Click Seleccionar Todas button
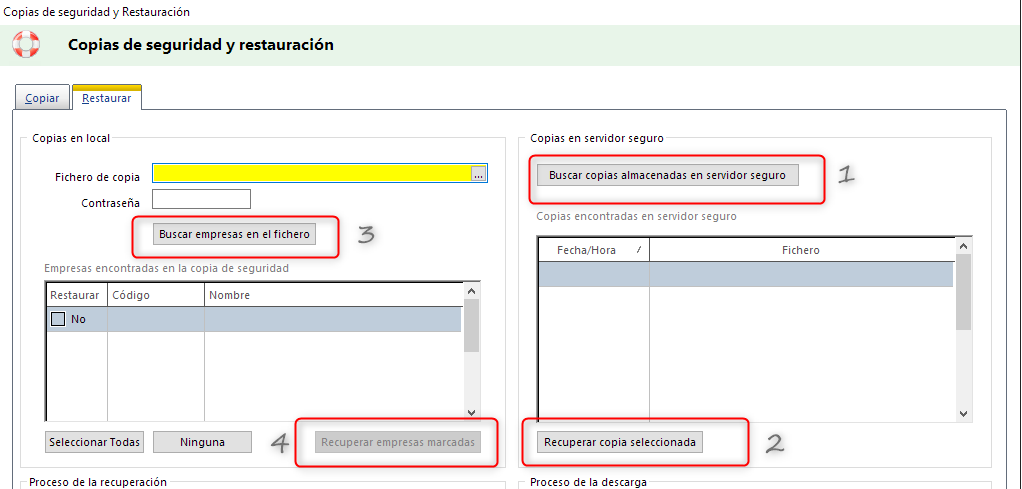The height and width of the screenshot is (489, 1022). [x=95, y=442]
